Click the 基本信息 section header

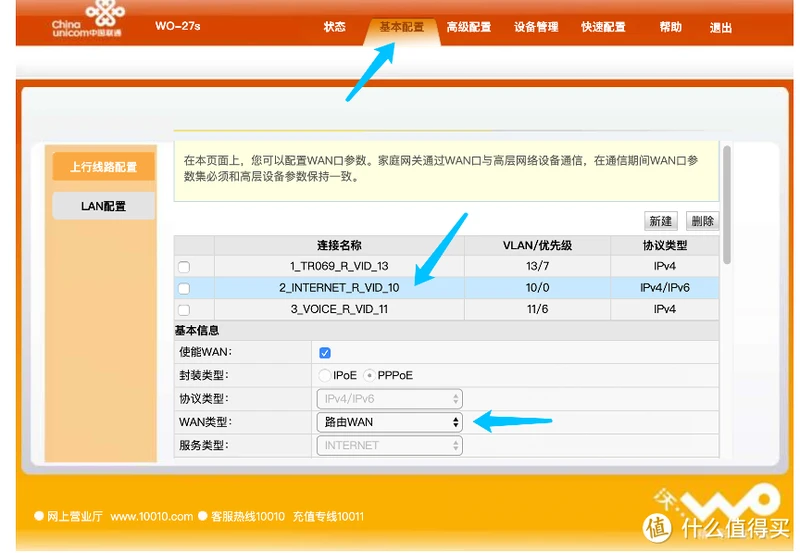(197, 331)
